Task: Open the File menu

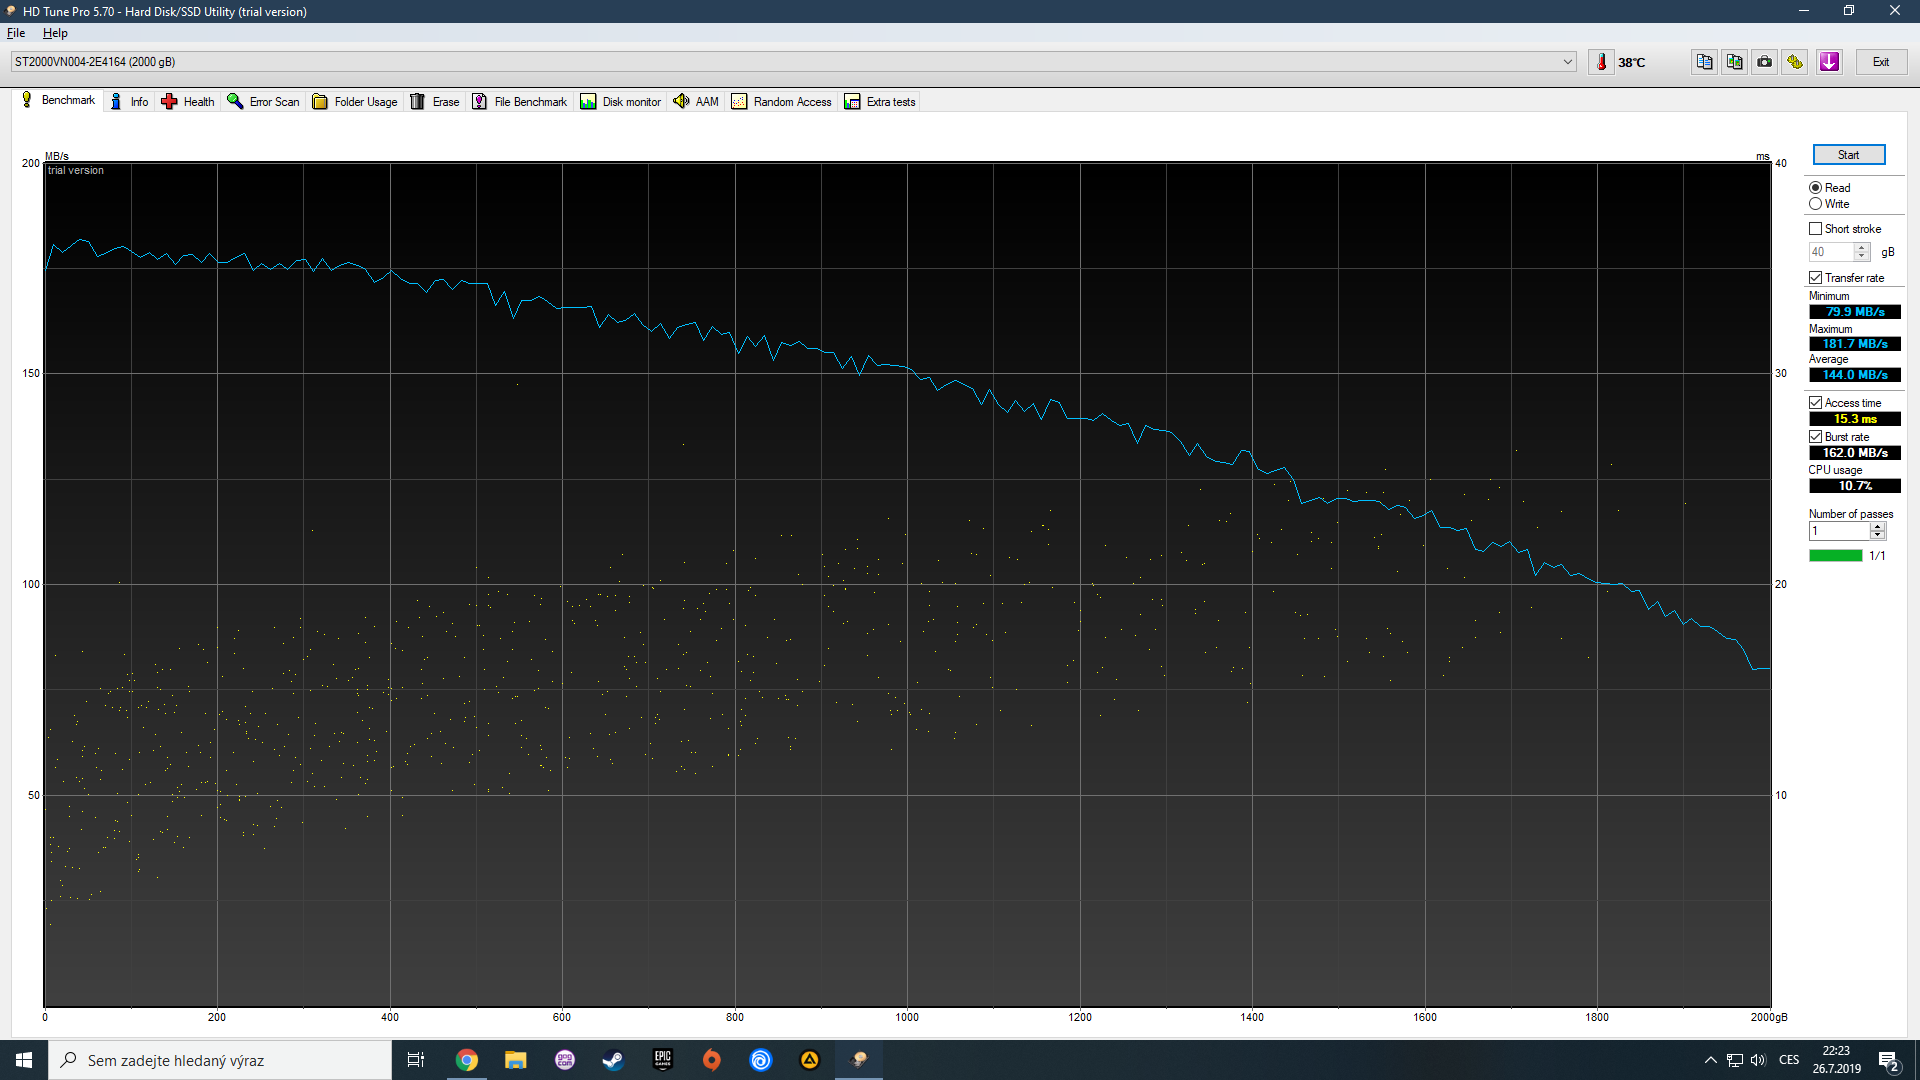Action: point(16,33)
